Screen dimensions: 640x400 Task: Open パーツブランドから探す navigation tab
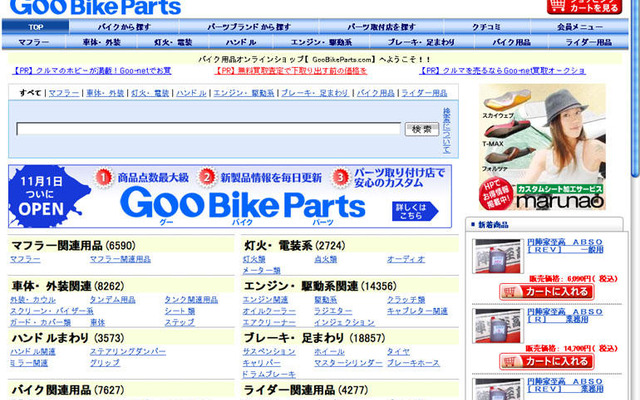click(x=249, y=27)
